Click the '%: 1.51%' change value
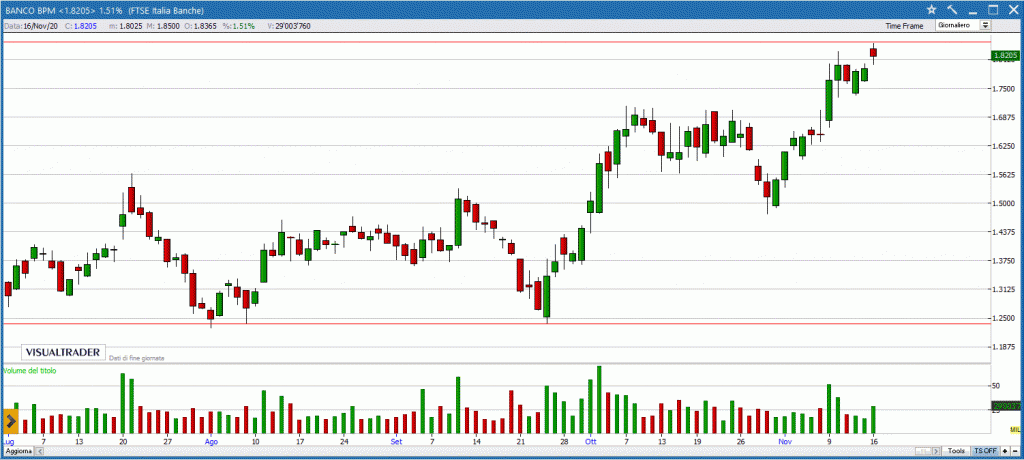The image size is (1024, 460). point(238,26)
